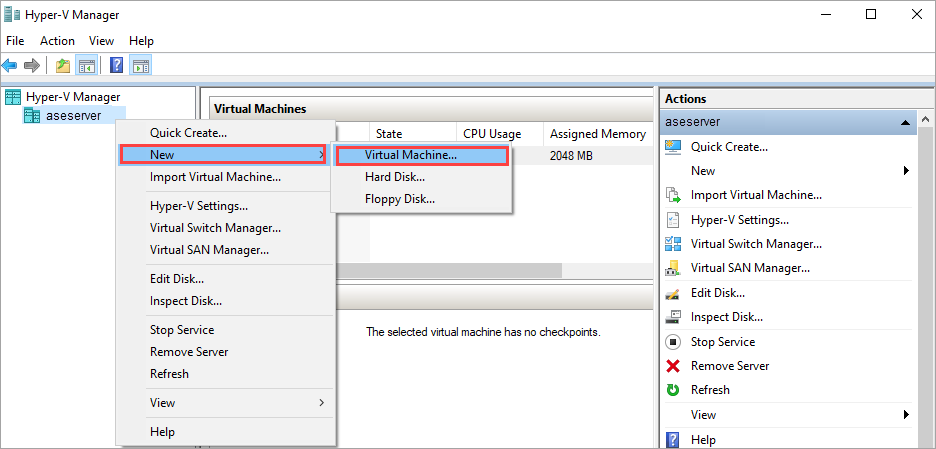Select Hyper-V Manager root tree node
The width and height of the screenshot is (936, 449).
(73, 97)
